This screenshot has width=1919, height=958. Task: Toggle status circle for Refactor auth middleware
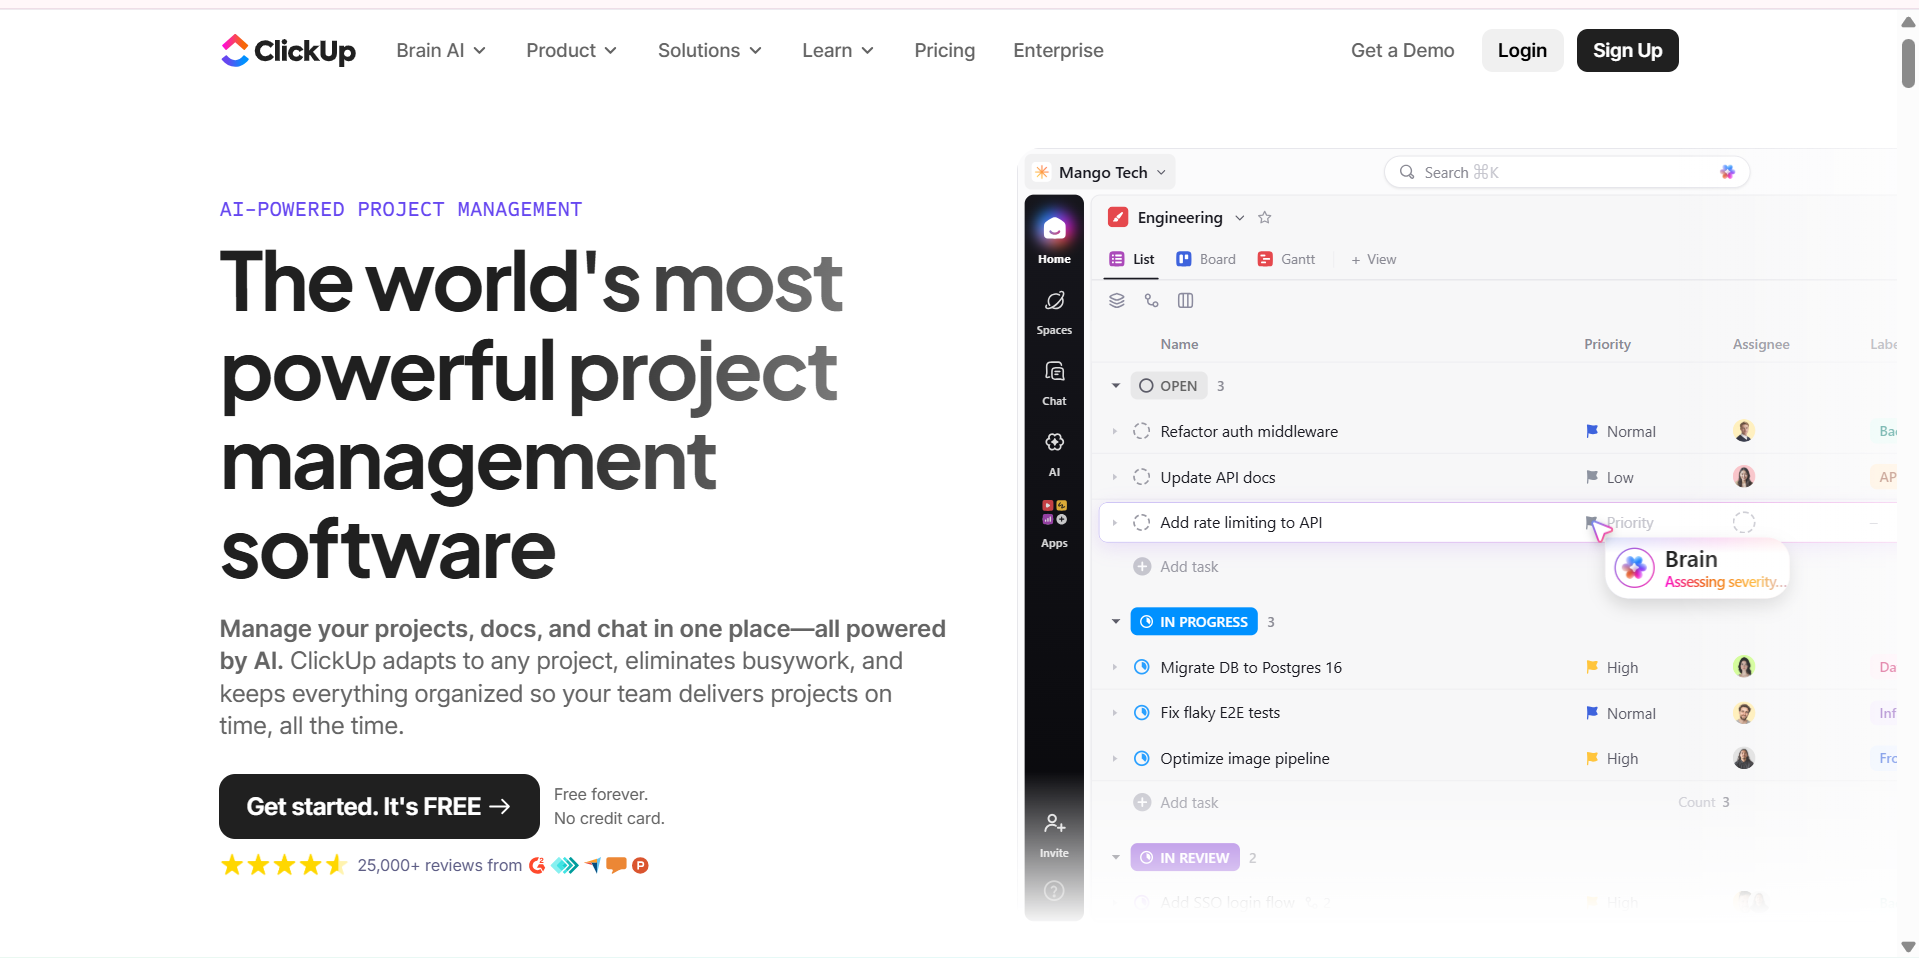click(1142, 432)
